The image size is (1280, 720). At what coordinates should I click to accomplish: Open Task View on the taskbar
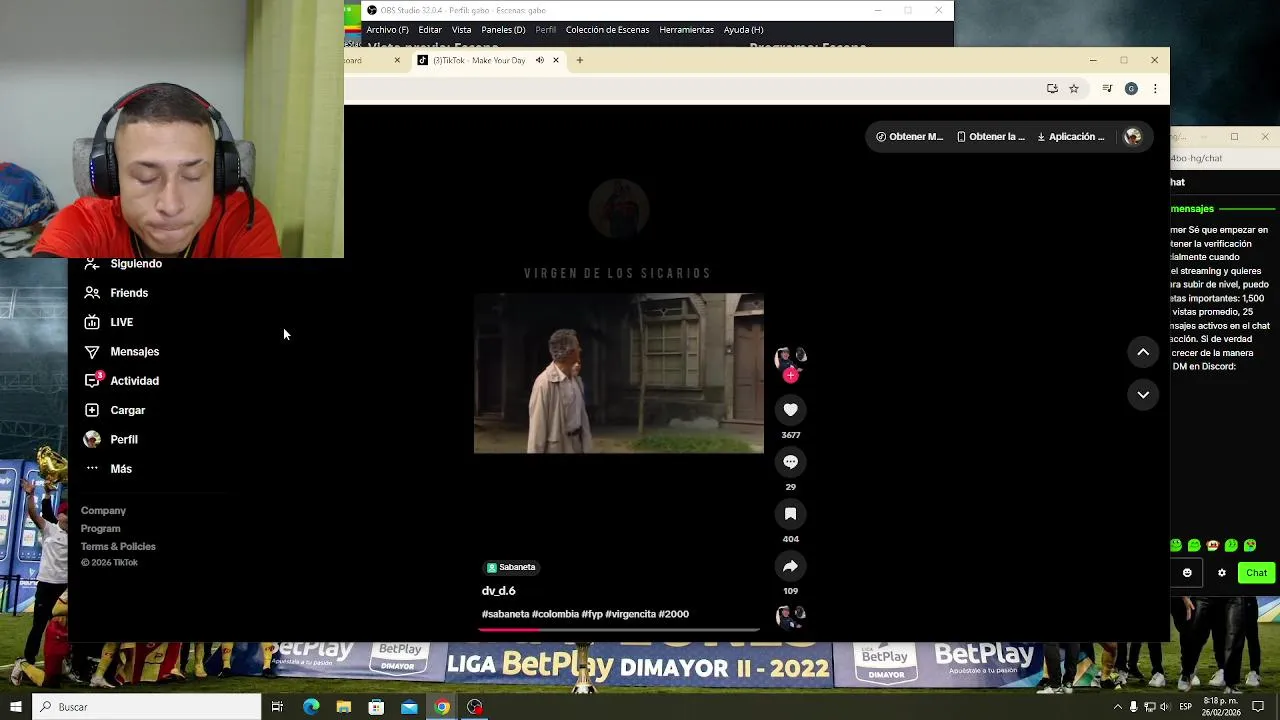pyautogui.click(x=277, y=707)
